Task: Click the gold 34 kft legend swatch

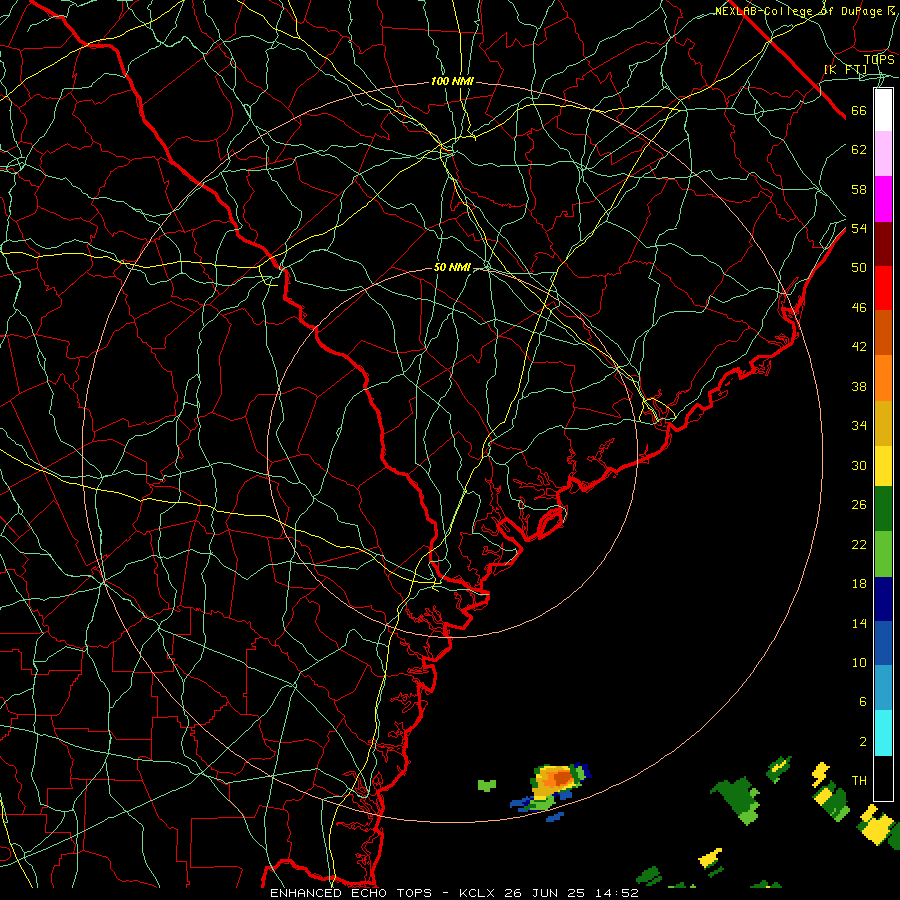Action: pos(883,423)
